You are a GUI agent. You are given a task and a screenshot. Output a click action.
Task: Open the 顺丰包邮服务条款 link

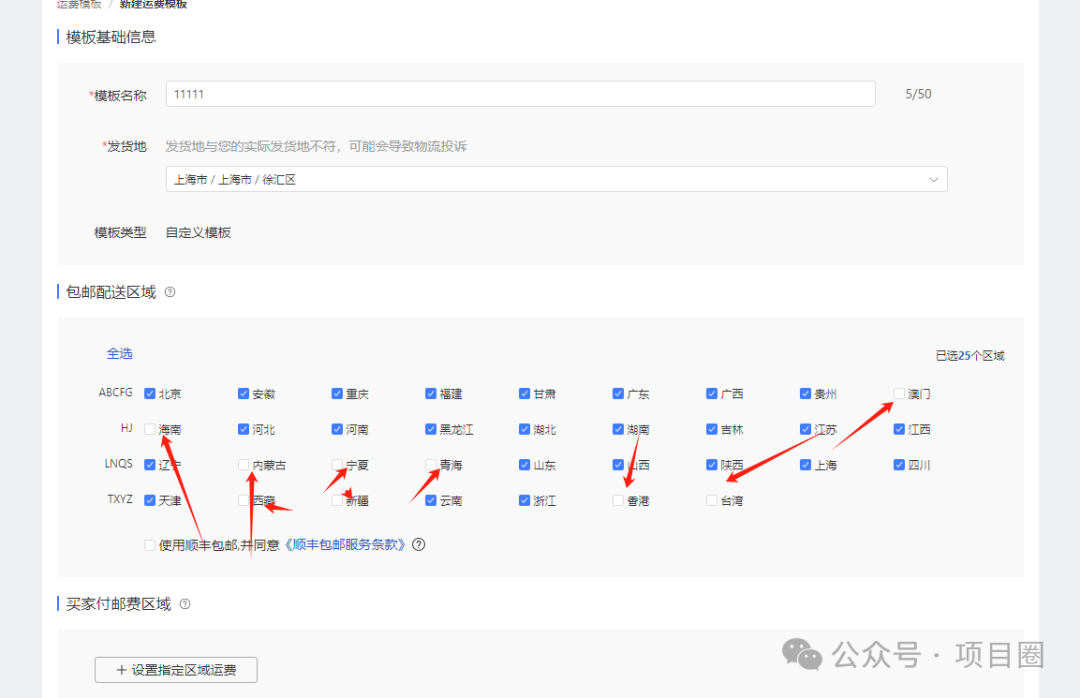345,544
